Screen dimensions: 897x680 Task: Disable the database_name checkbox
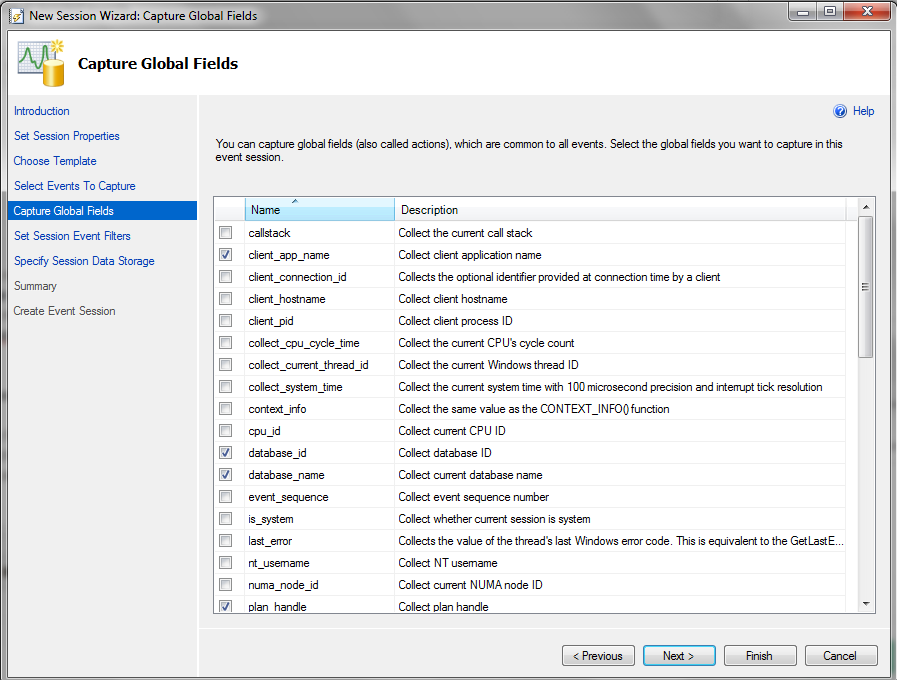pos(226,475)
